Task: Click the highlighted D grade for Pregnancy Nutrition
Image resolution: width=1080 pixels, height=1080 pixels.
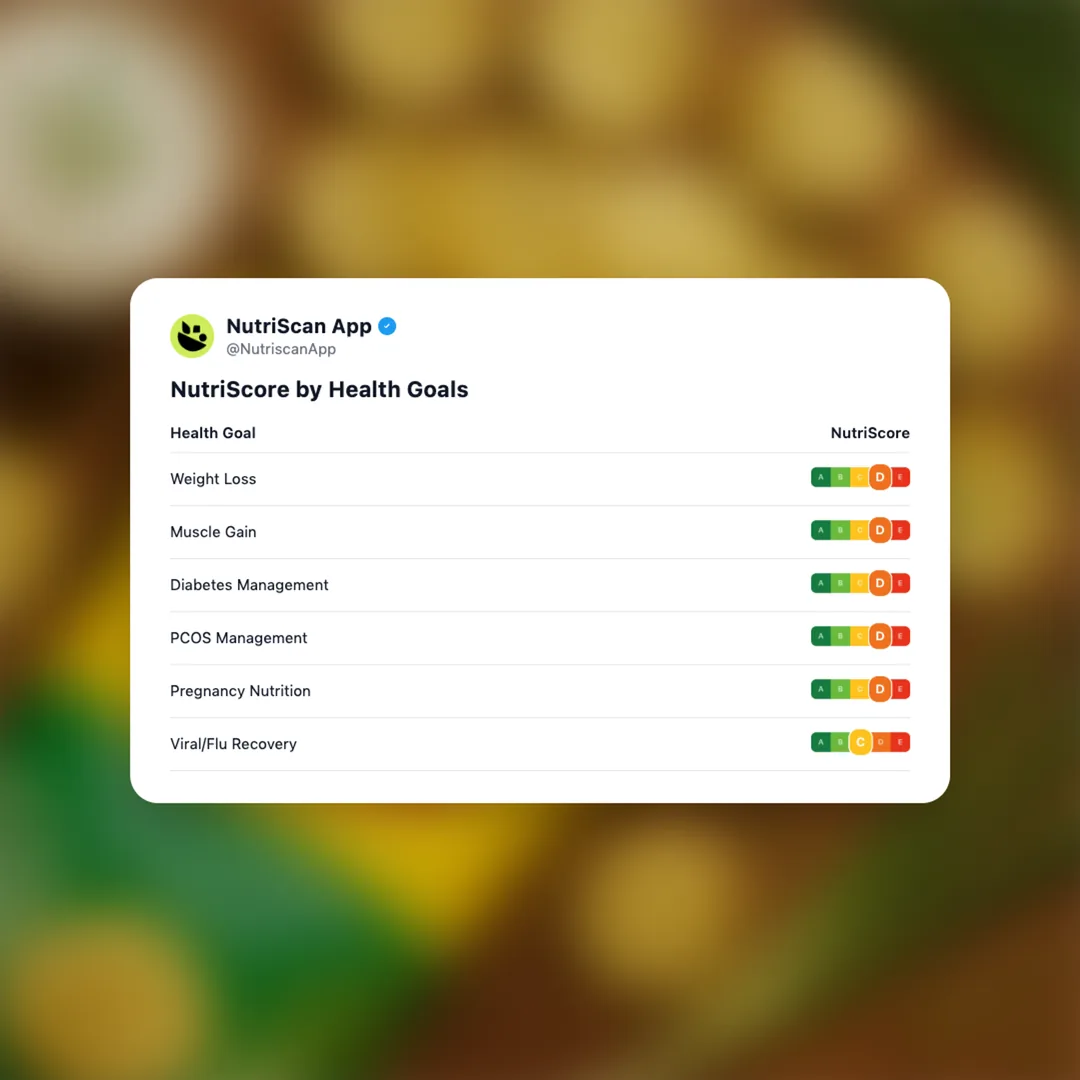Action: 880,690
